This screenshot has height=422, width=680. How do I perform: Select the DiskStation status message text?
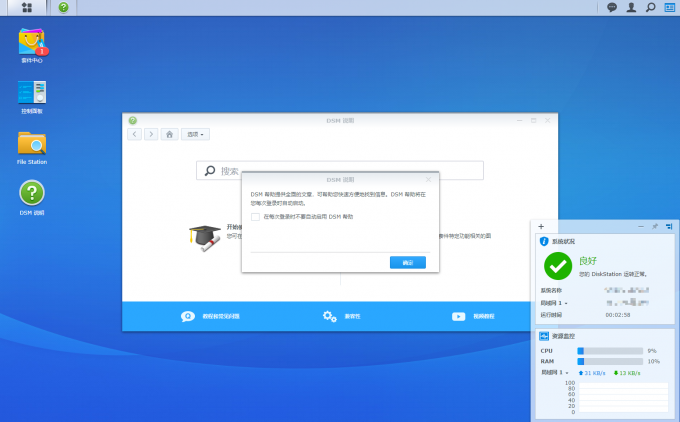(x=613, y=274)
